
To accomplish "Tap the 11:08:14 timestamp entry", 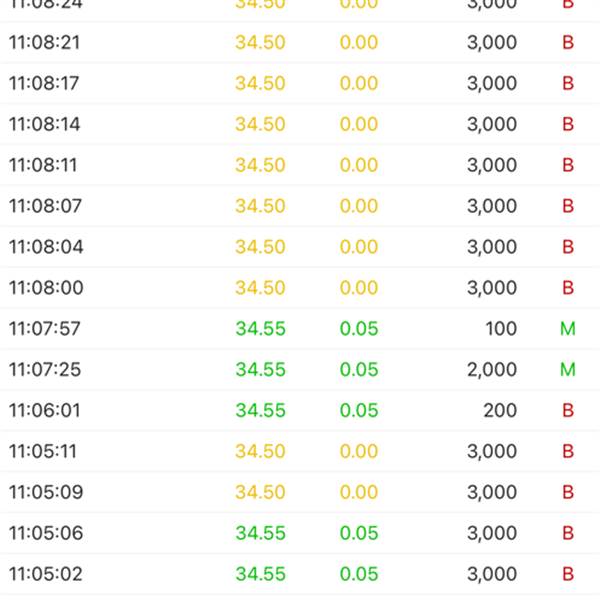I will (x=45, y=125).
